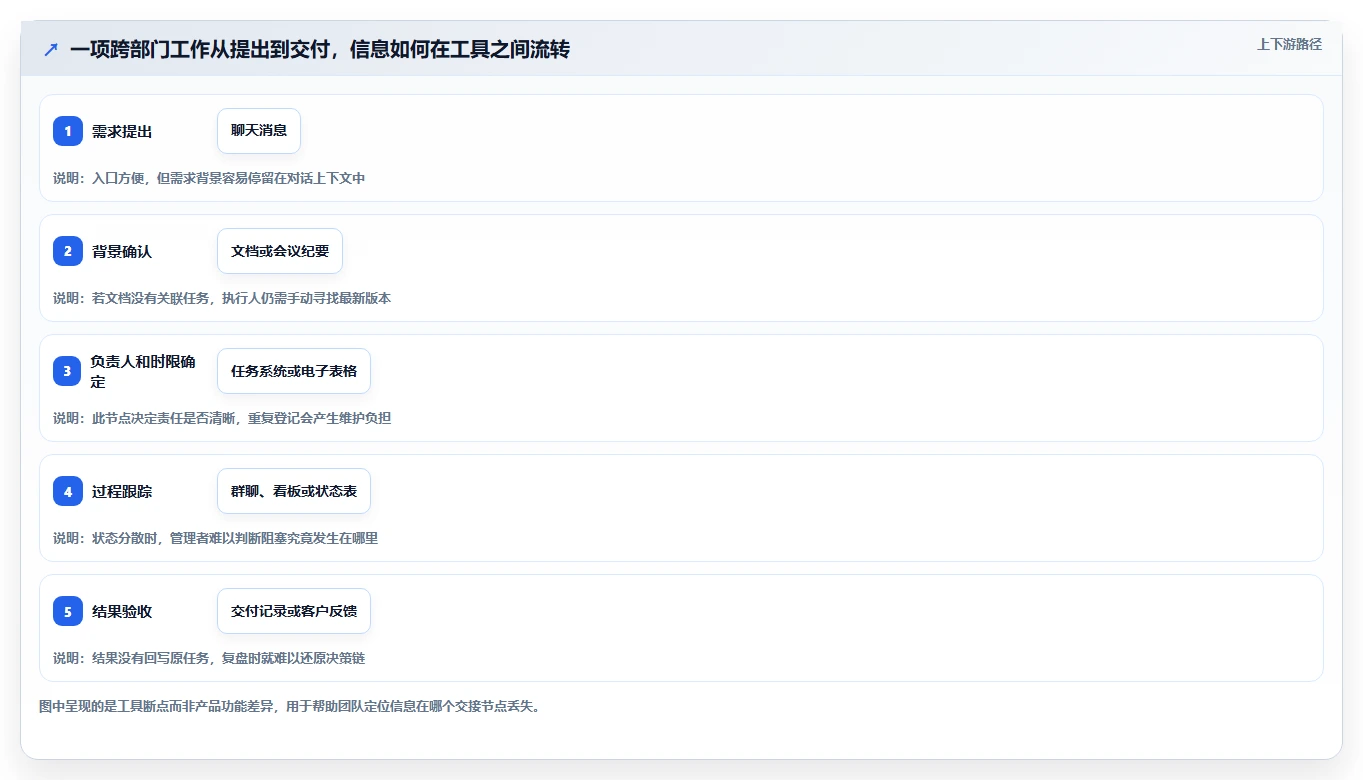Click the arrow icon beside the title
The image size is (1363, 780).
(x=51, y=49)
